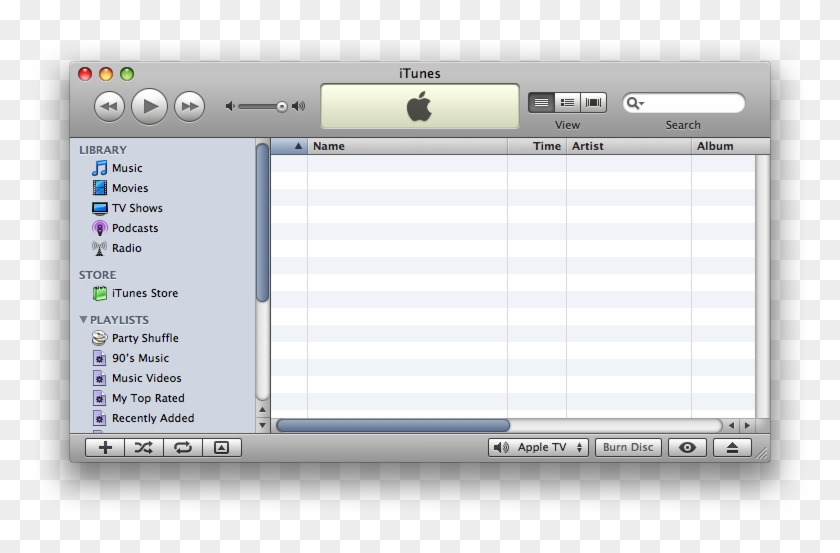Sort by the Name column header
The height and width of the screenshot is (553, 840).
[x=407, y=146]
